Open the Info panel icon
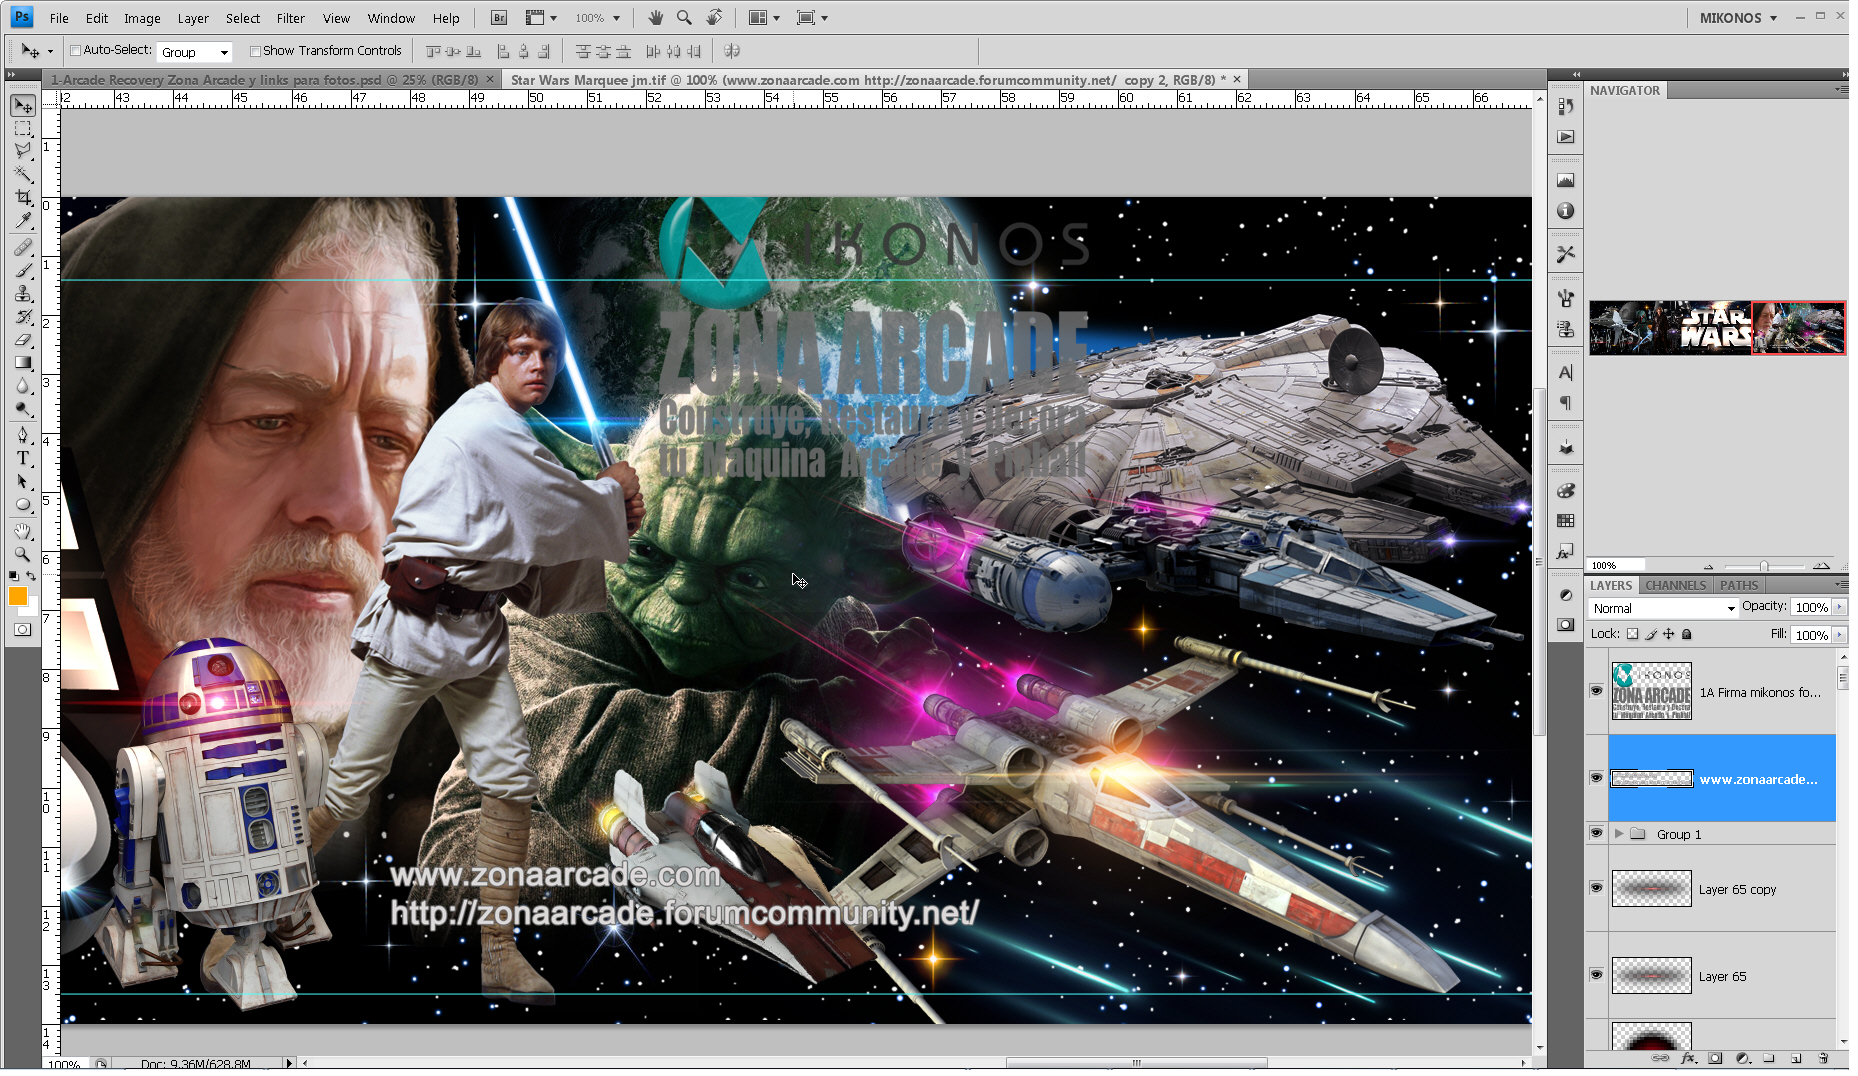Viewport: 1858px width, 1076px height. [1566, 211]
